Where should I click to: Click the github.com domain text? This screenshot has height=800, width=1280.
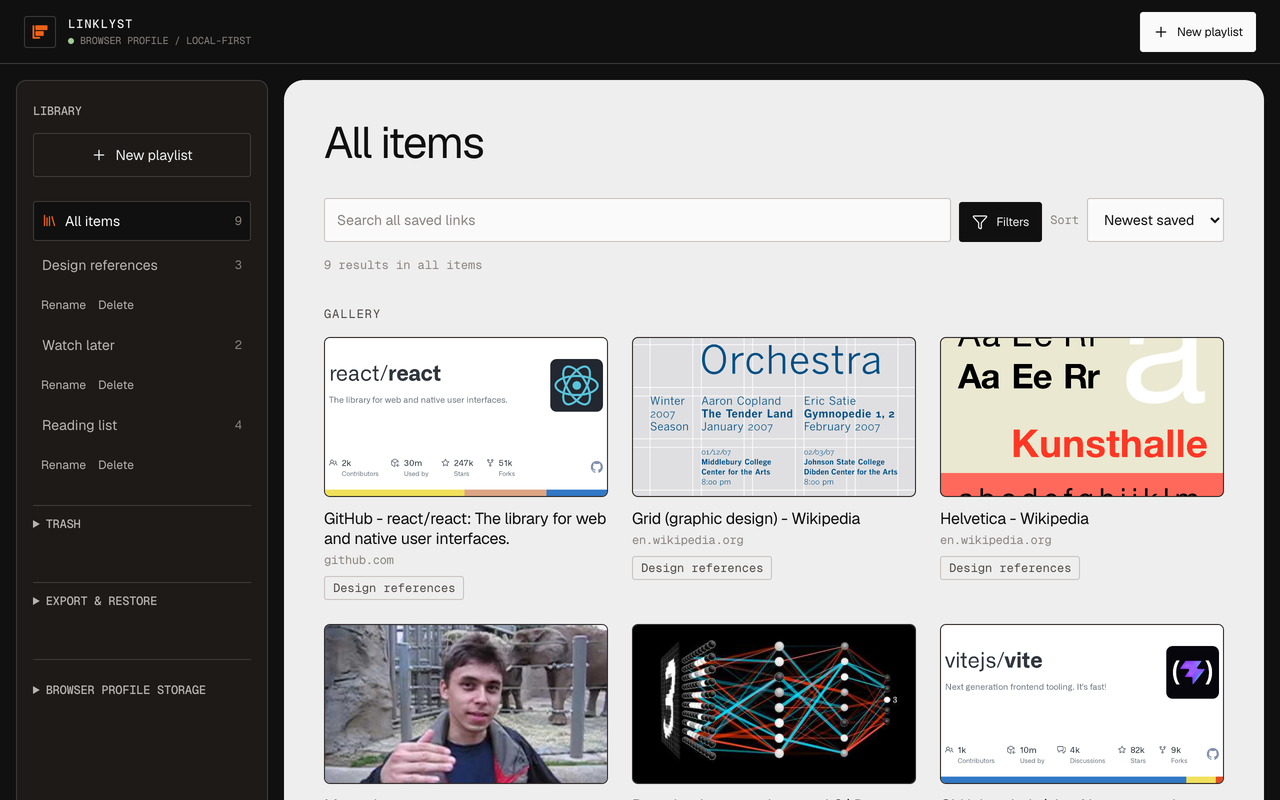click(x=359, y=560)
